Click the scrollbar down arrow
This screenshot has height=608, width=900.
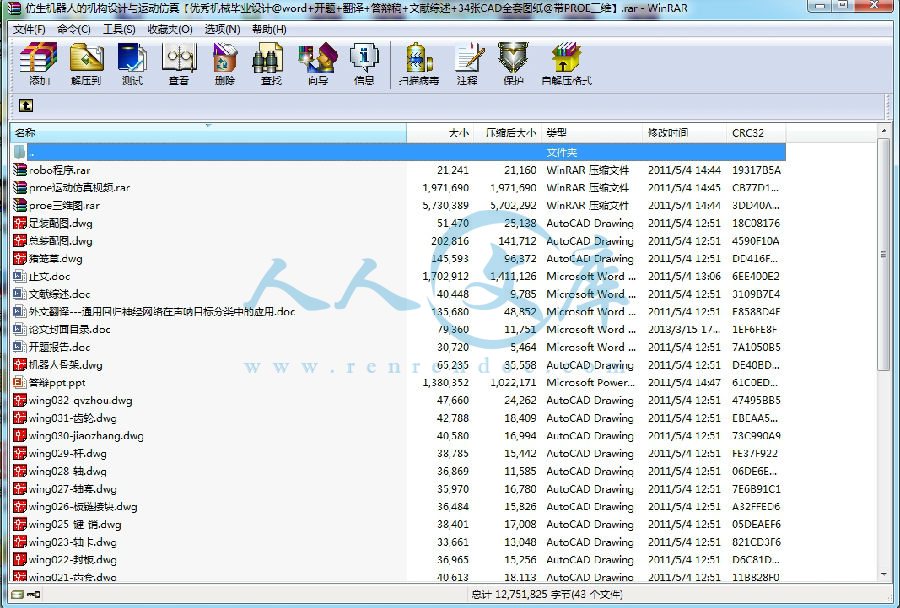click(x=884, y=574)
